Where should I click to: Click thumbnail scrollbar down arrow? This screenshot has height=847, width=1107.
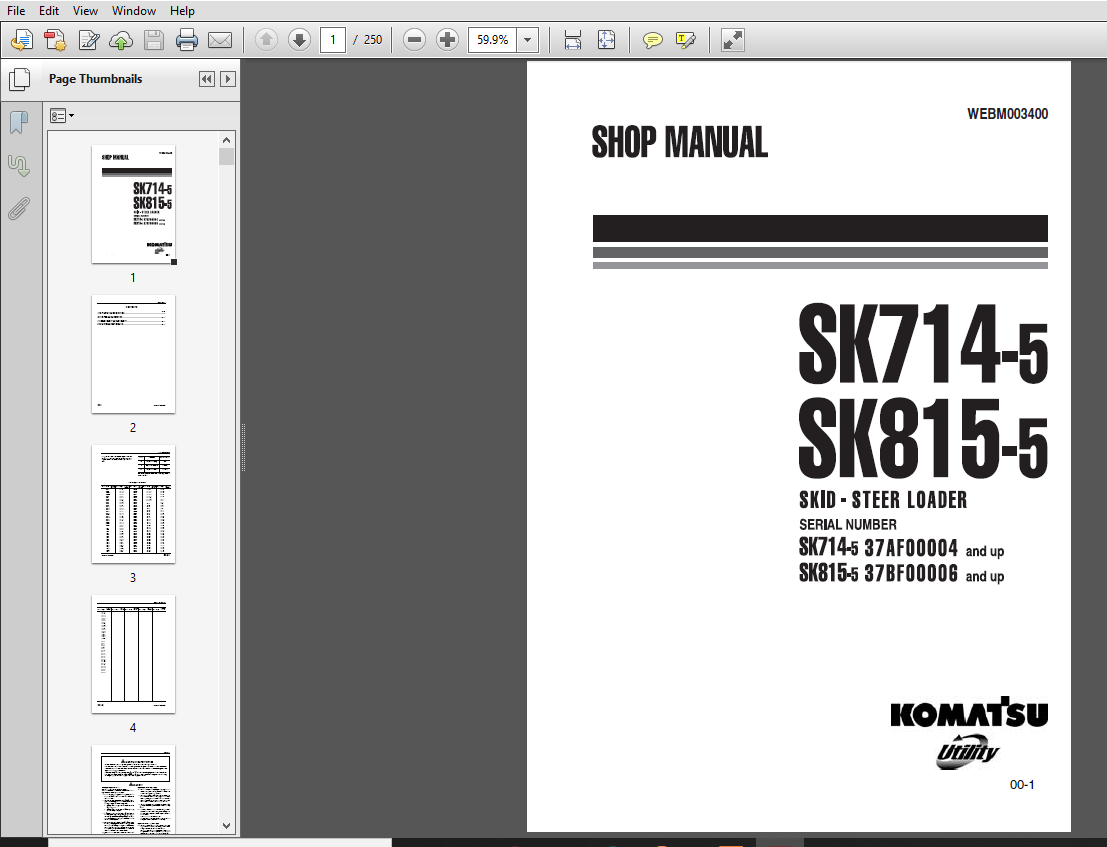(x=227, y=825)
